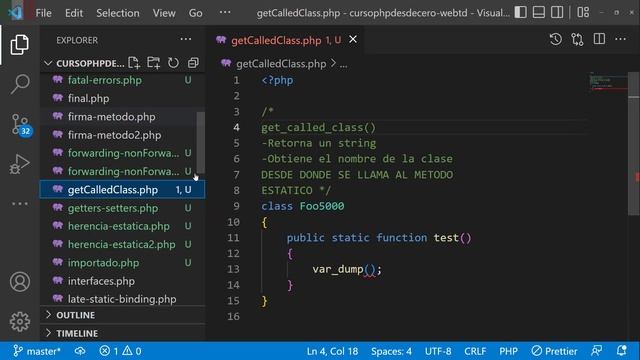Open the View menu

[x=164, y=13]
